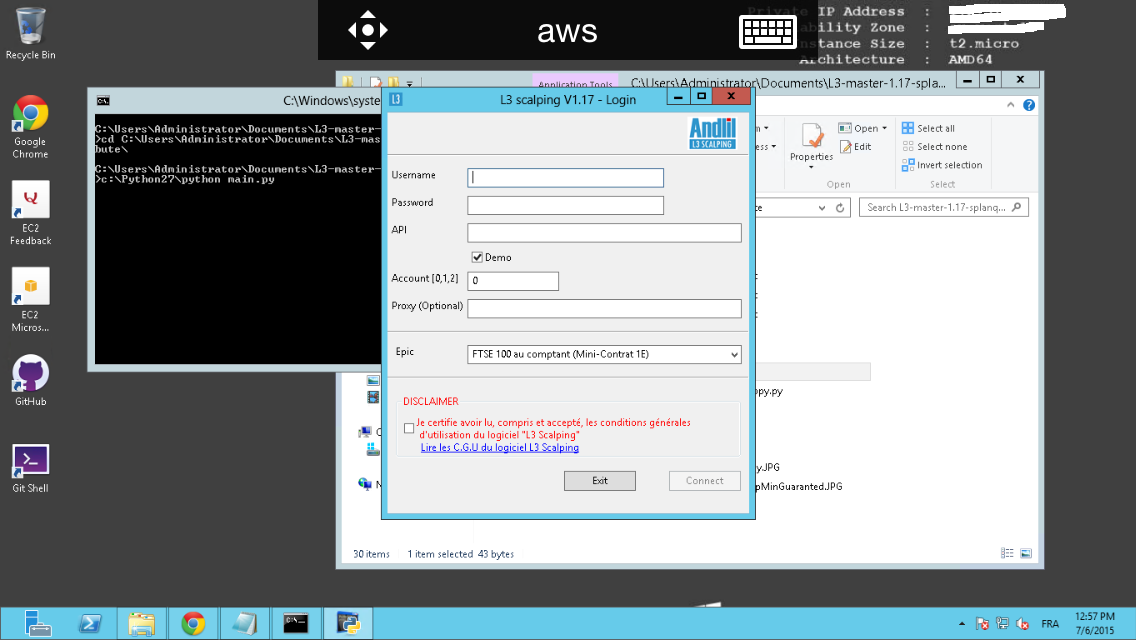
Task: Open the EC2 Feedback desktop shortcut
Action: tap(30, 213)
